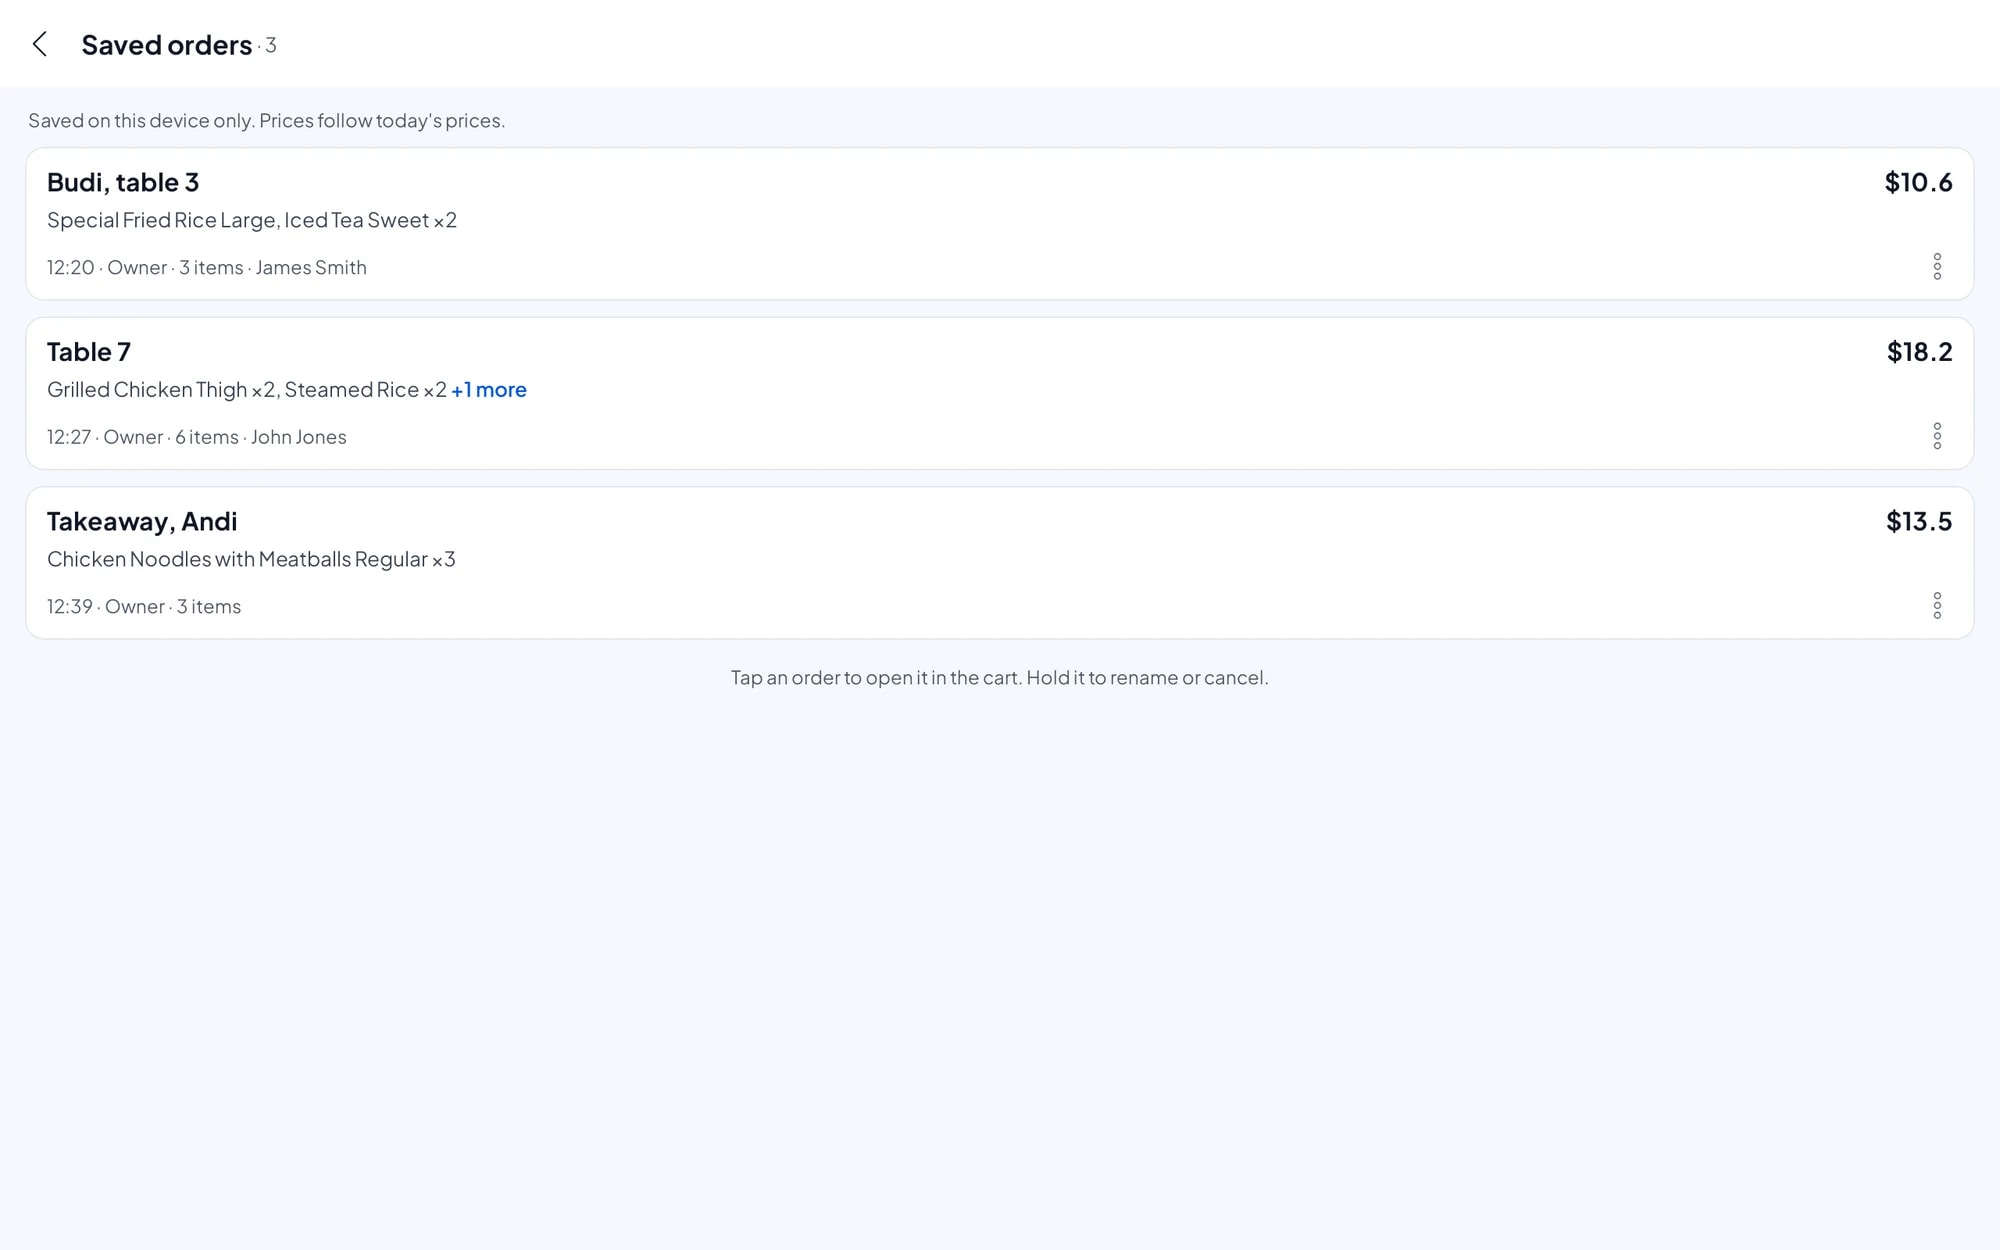Open the Budi, table 3 order title
This screenshot has width=2000, height=1250.
pos(123,182)
